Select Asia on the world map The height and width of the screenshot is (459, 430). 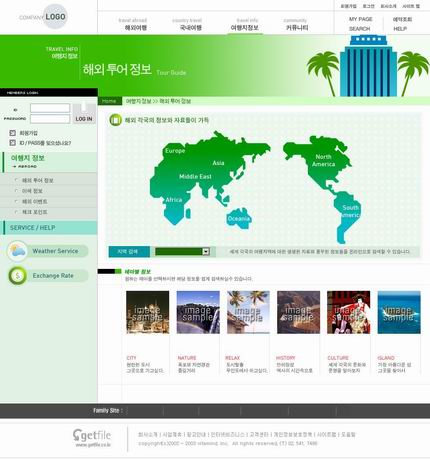point(218,163)
